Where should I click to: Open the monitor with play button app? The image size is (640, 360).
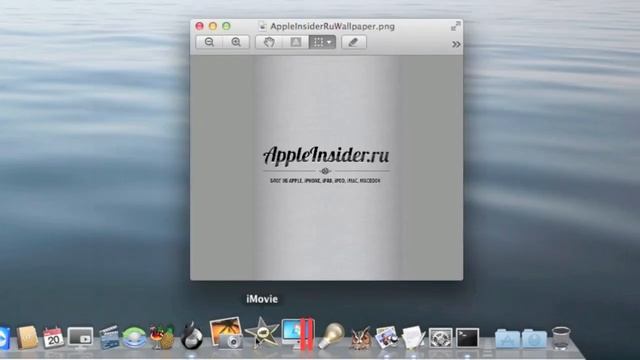80,338
